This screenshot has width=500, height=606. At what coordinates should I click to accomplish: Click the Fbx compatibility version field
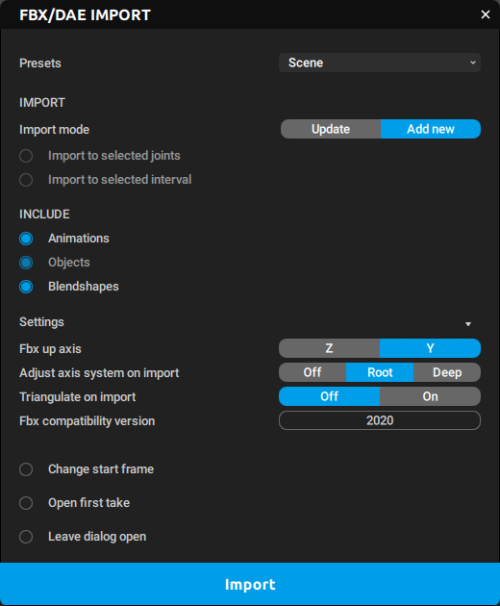[x=380, y=420]
